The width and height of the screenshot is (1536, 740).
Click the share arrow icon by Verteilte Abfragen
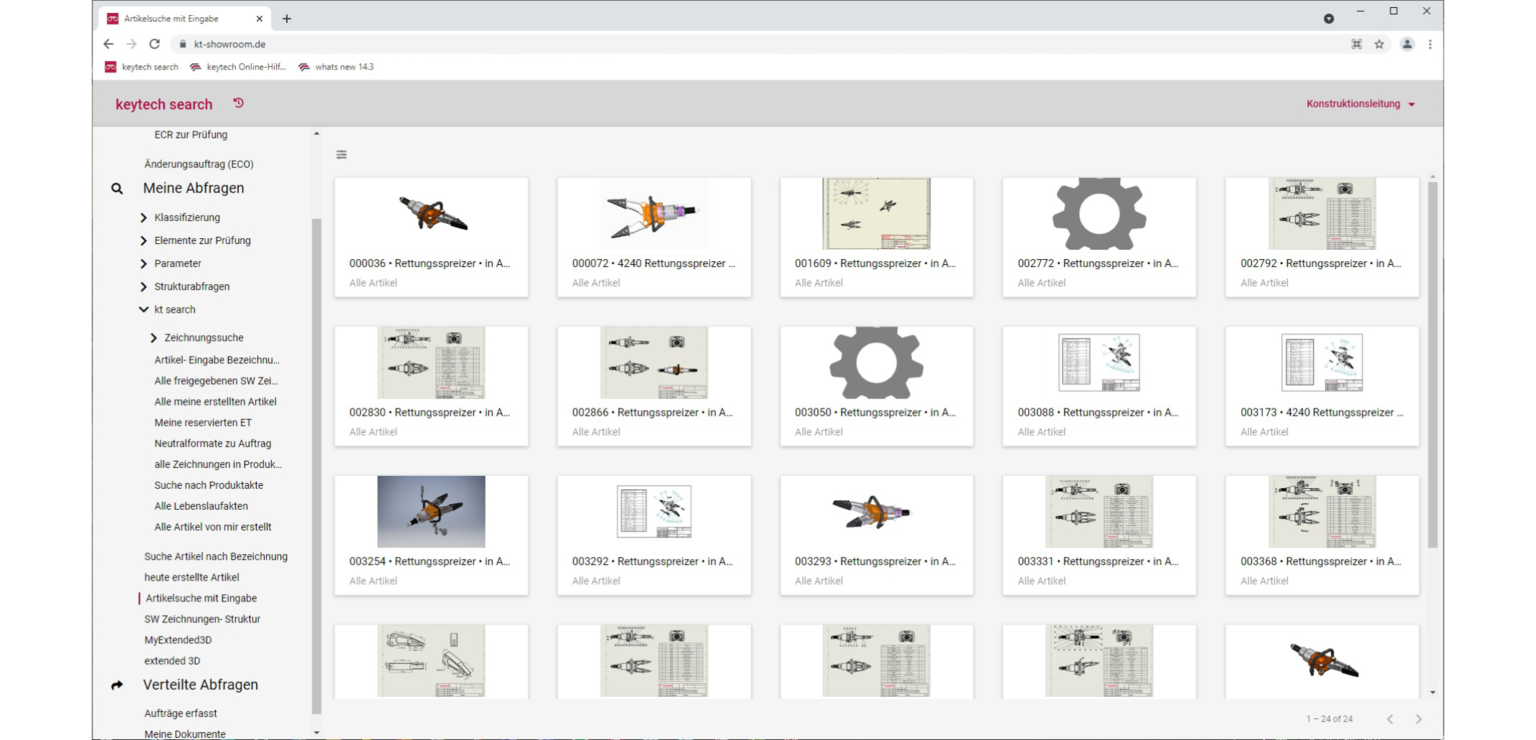[x=117, y=685]
